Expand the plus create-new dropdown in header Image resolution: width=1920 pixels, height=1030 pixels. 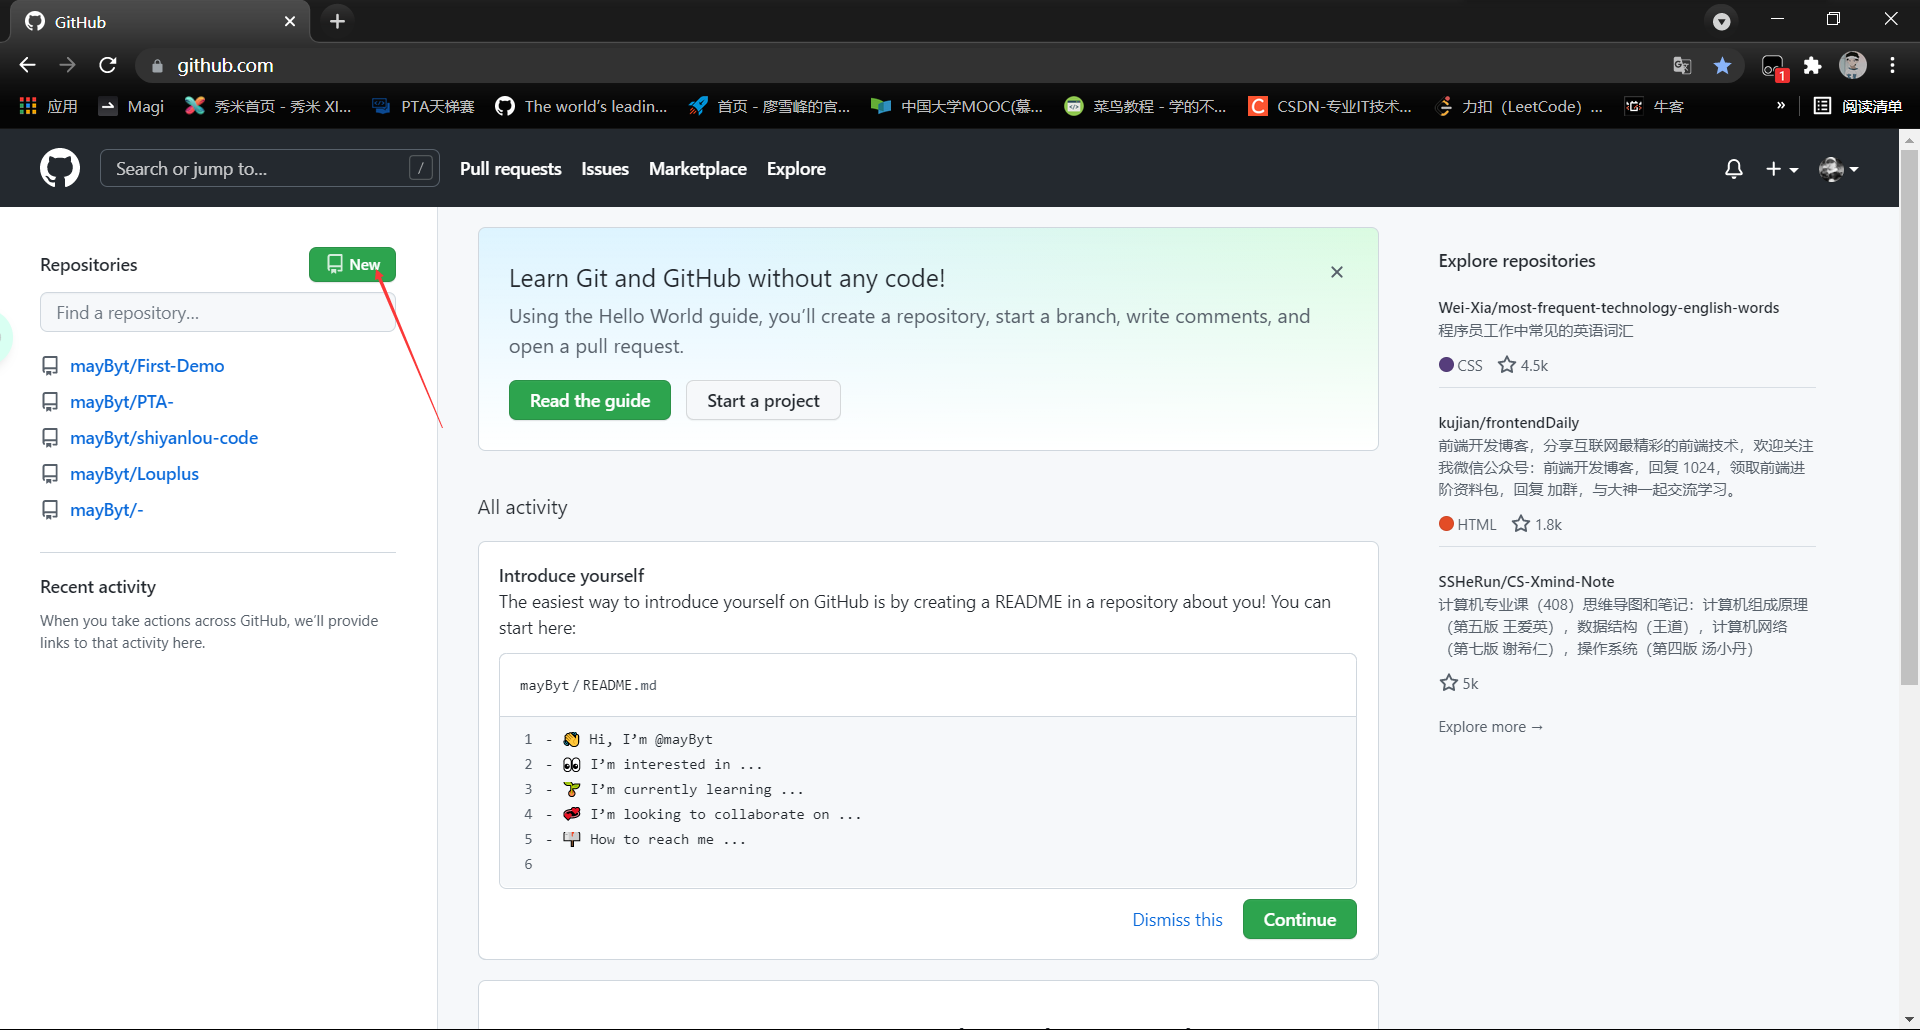coord(1782,169)
